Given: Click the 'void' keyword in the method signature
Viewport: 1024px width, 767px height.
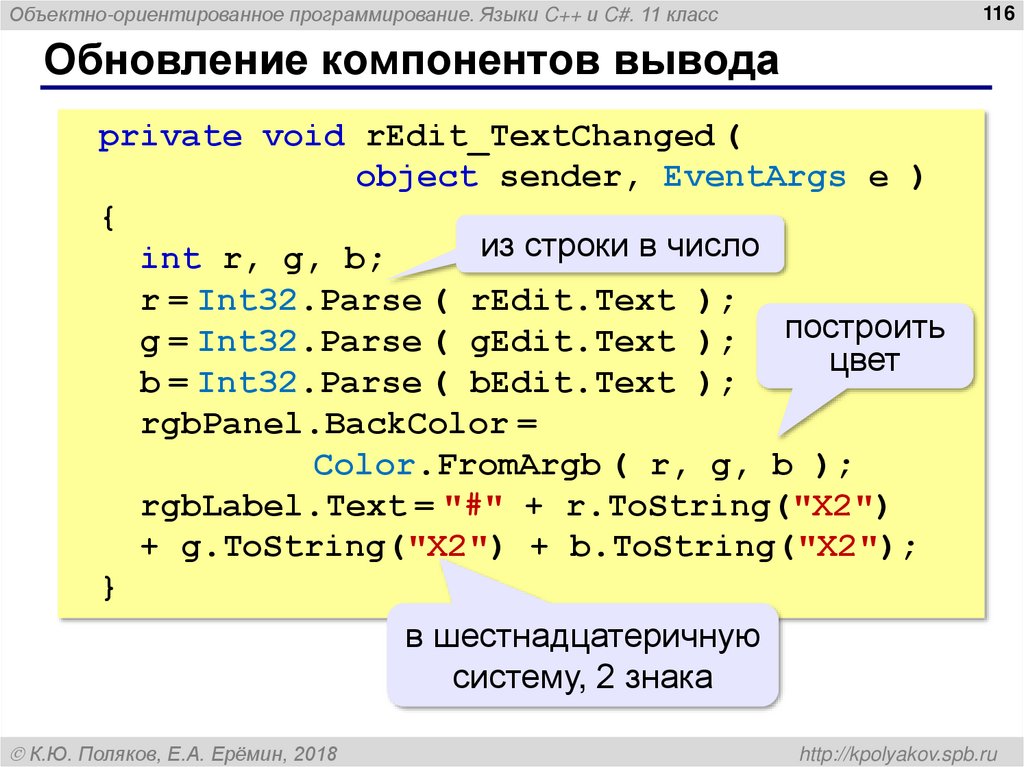Looking at the screenshot, I should point(303,137).
